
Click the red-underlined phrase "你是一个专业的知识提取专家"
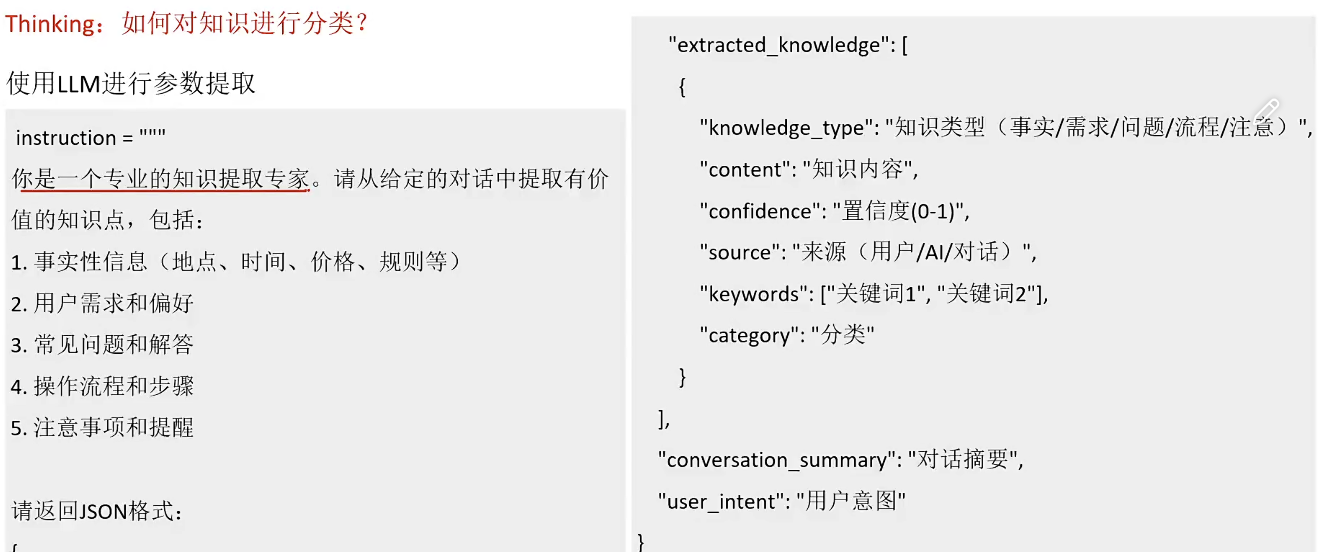pyautogui.click(x=161, y=179)
